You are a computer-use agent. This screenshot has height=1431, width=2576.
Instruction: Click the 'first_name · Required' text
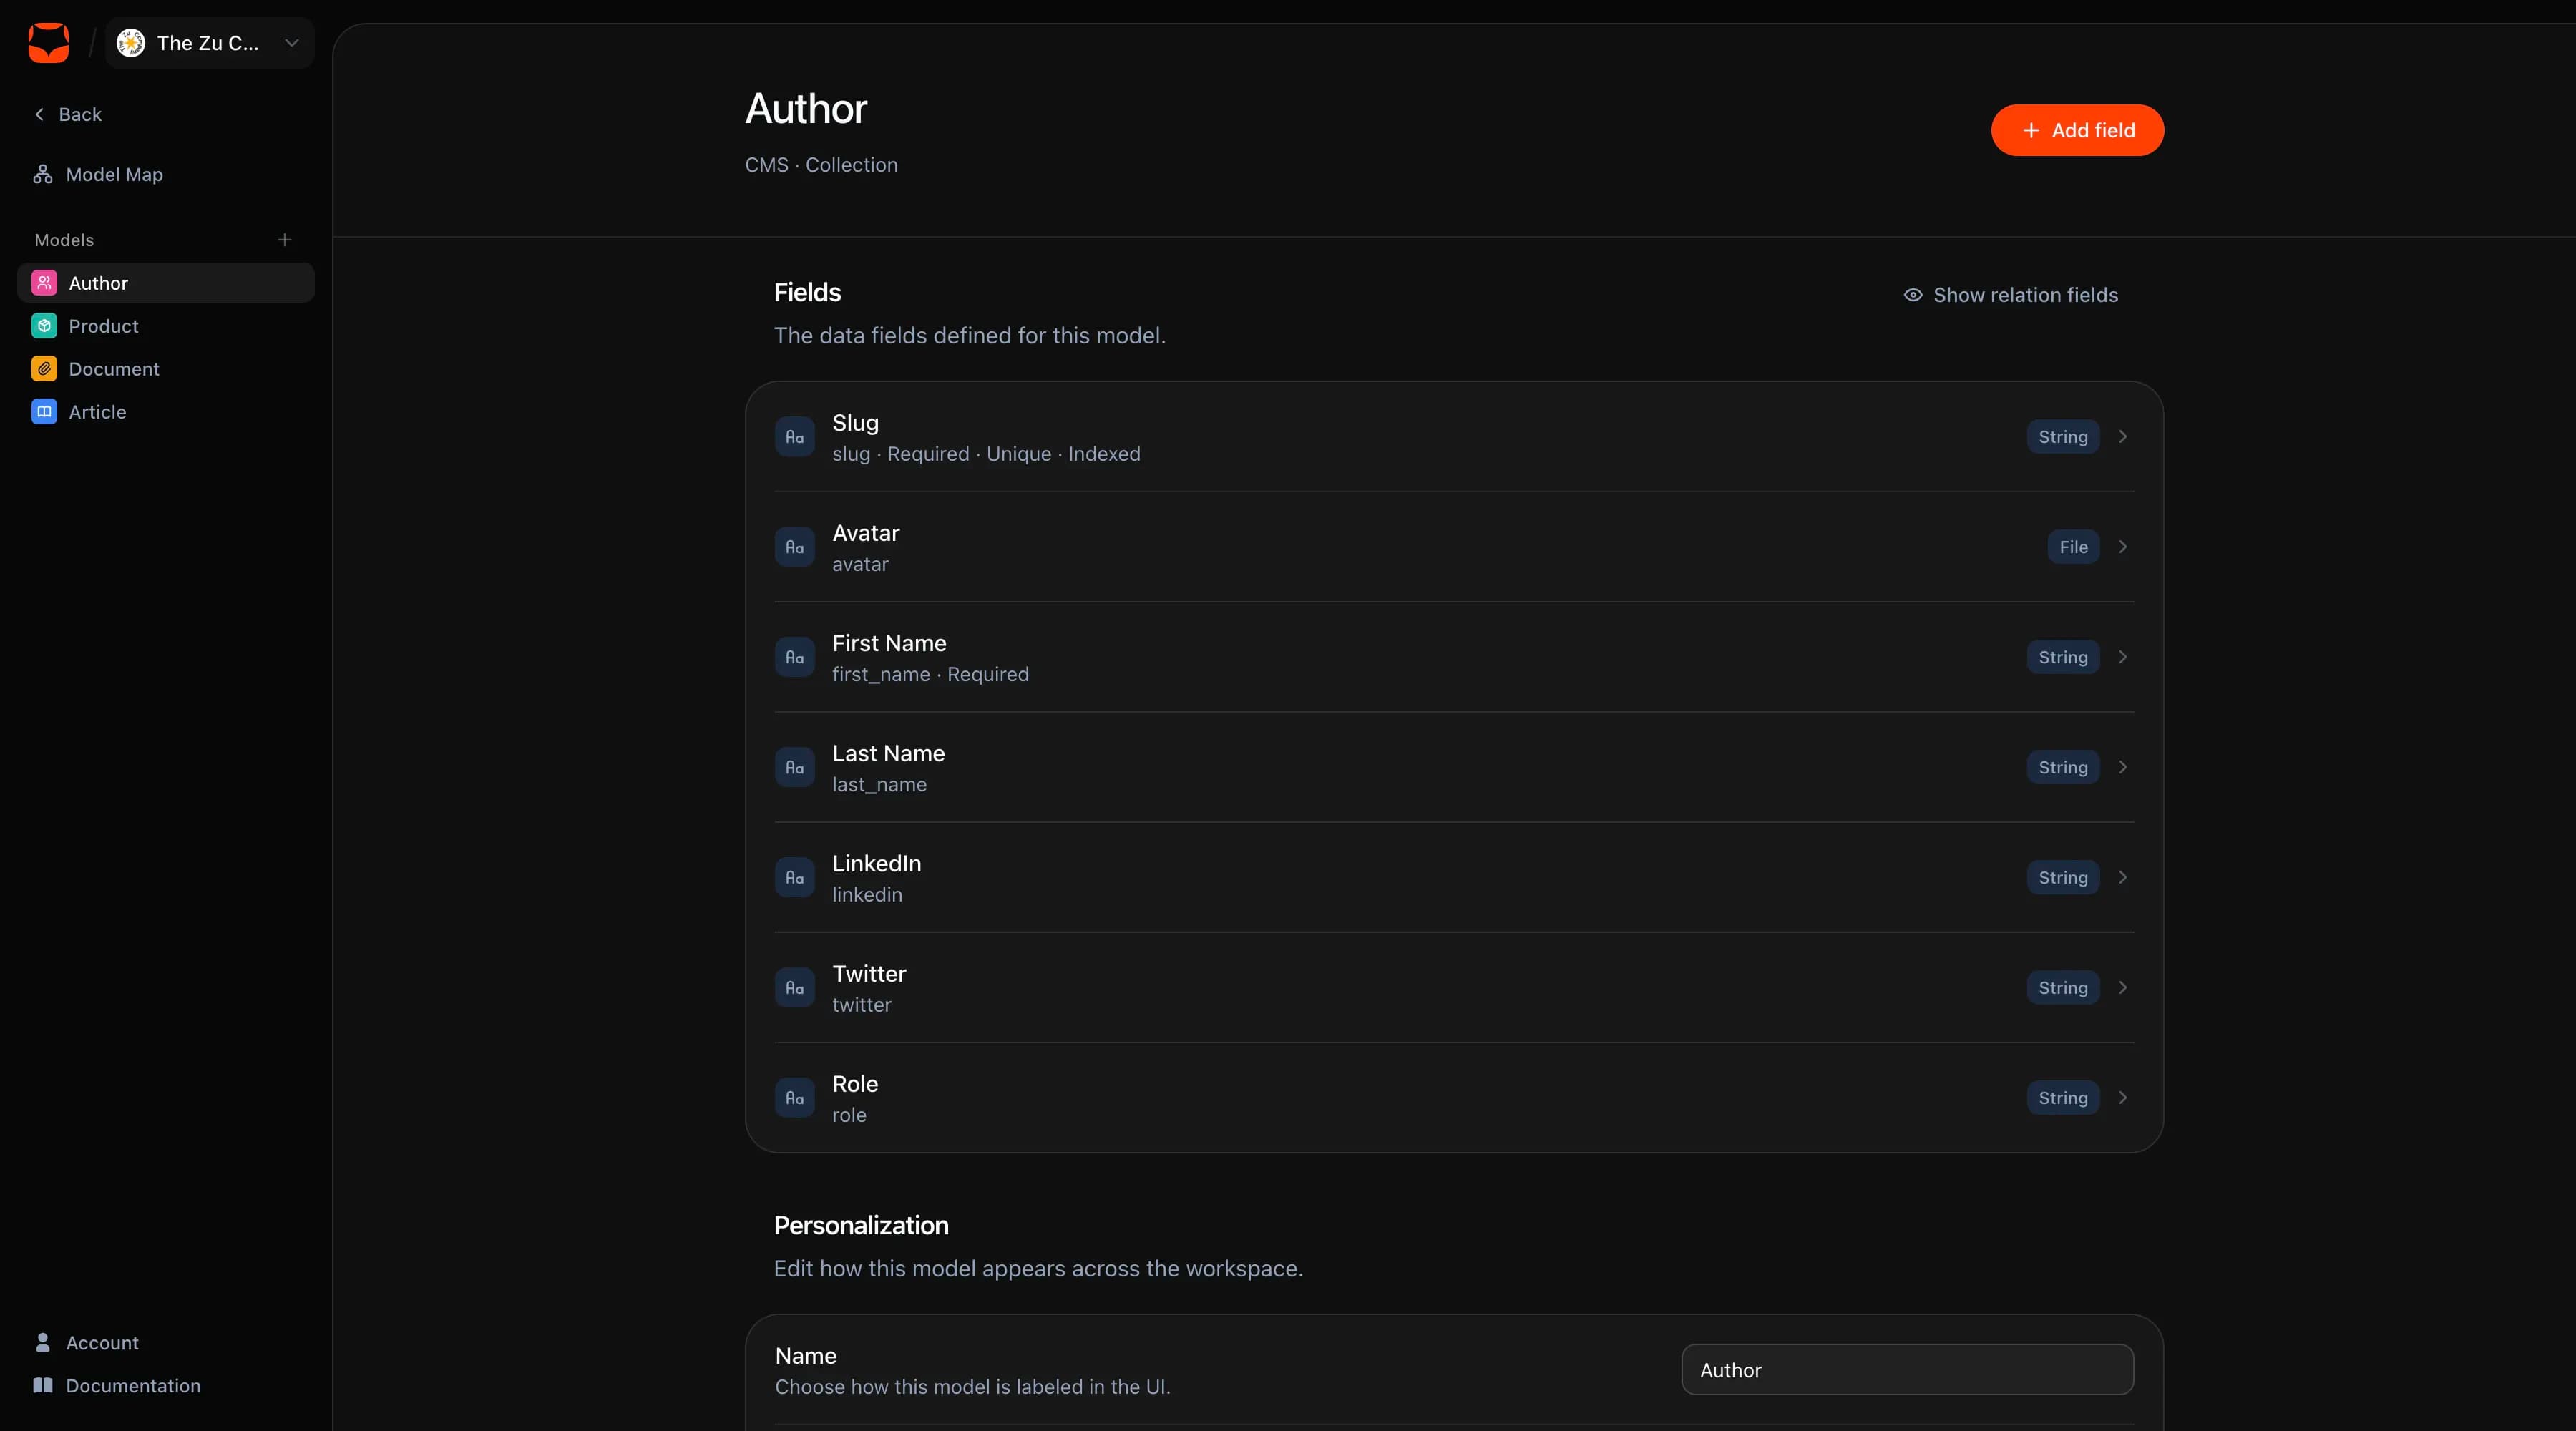930,674
